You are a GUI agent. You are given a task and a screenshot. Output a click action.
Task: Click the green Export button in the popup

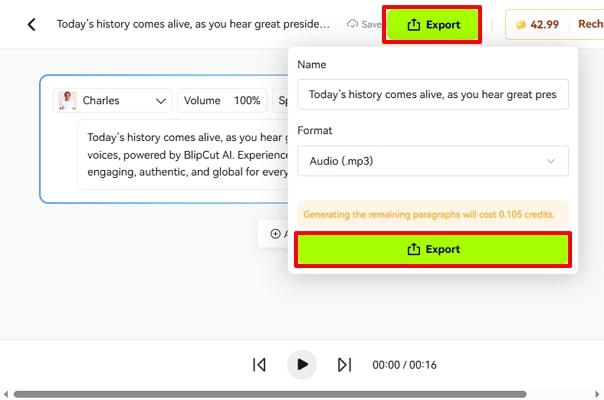point(433,249)
